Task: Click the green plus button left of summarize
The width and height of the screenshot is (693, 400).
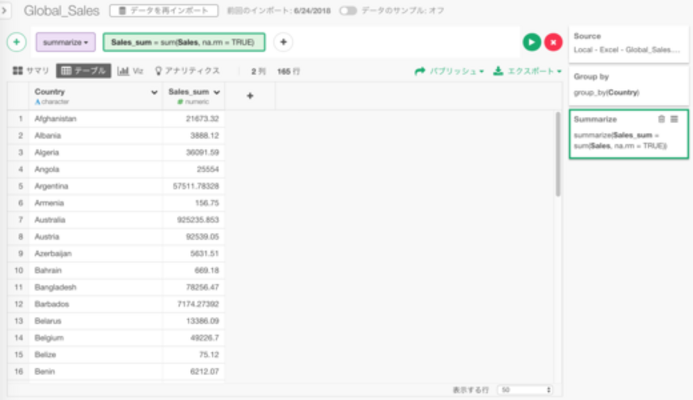Action: (17, 42)
